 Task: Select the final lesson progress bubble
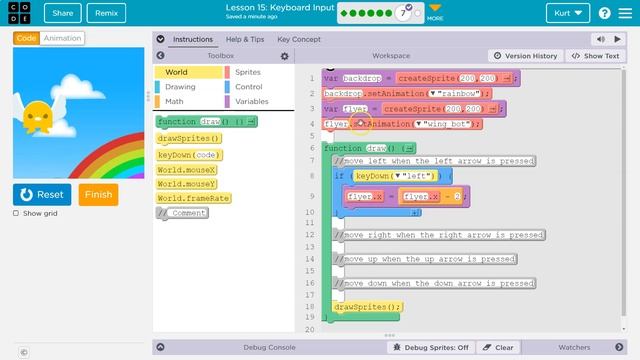(x=417, y=13)
